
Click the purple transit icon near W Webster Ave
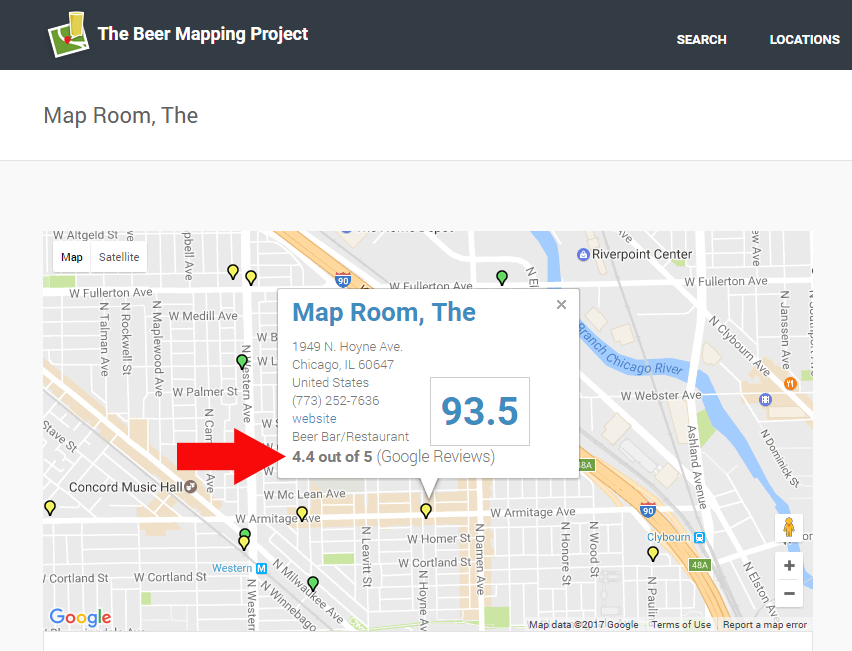(765, 400)
